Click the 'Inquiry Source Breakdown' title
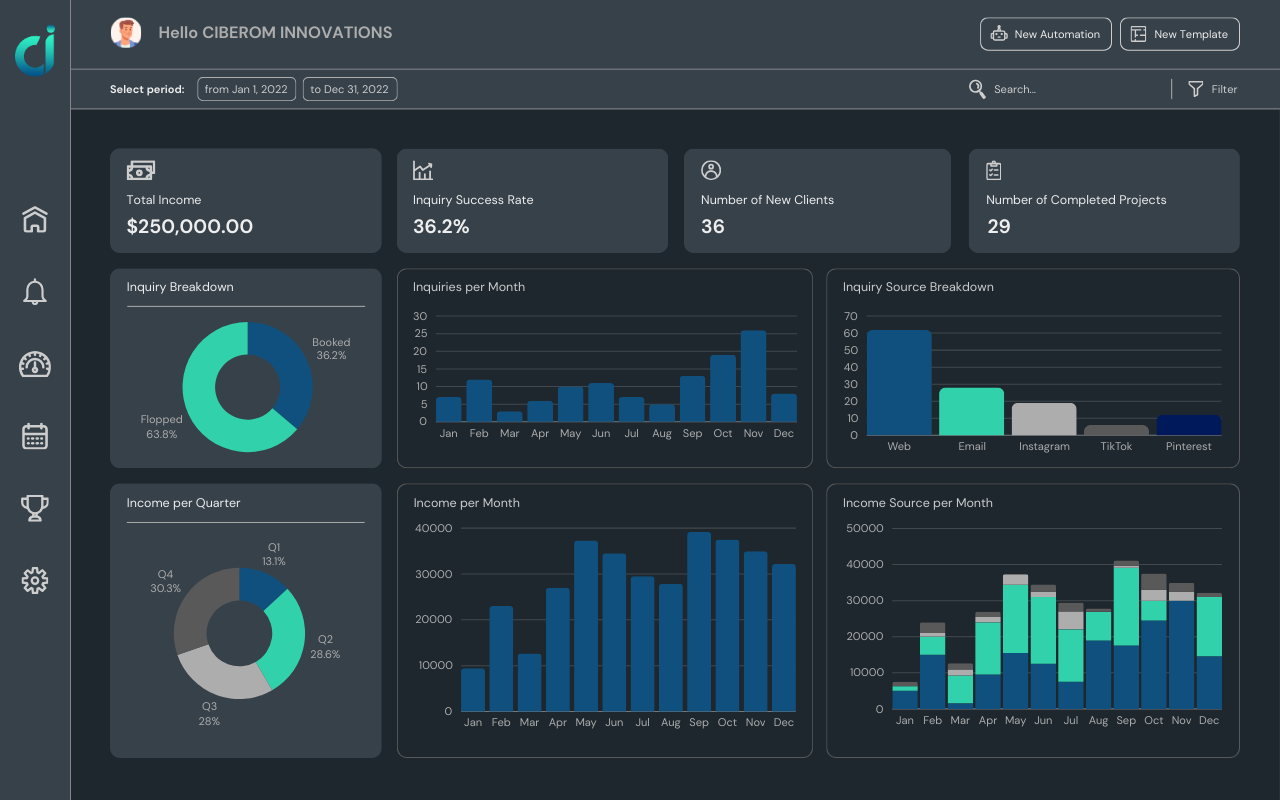Viewport: 1280px width, 800px height. click(x=918, y=287)
